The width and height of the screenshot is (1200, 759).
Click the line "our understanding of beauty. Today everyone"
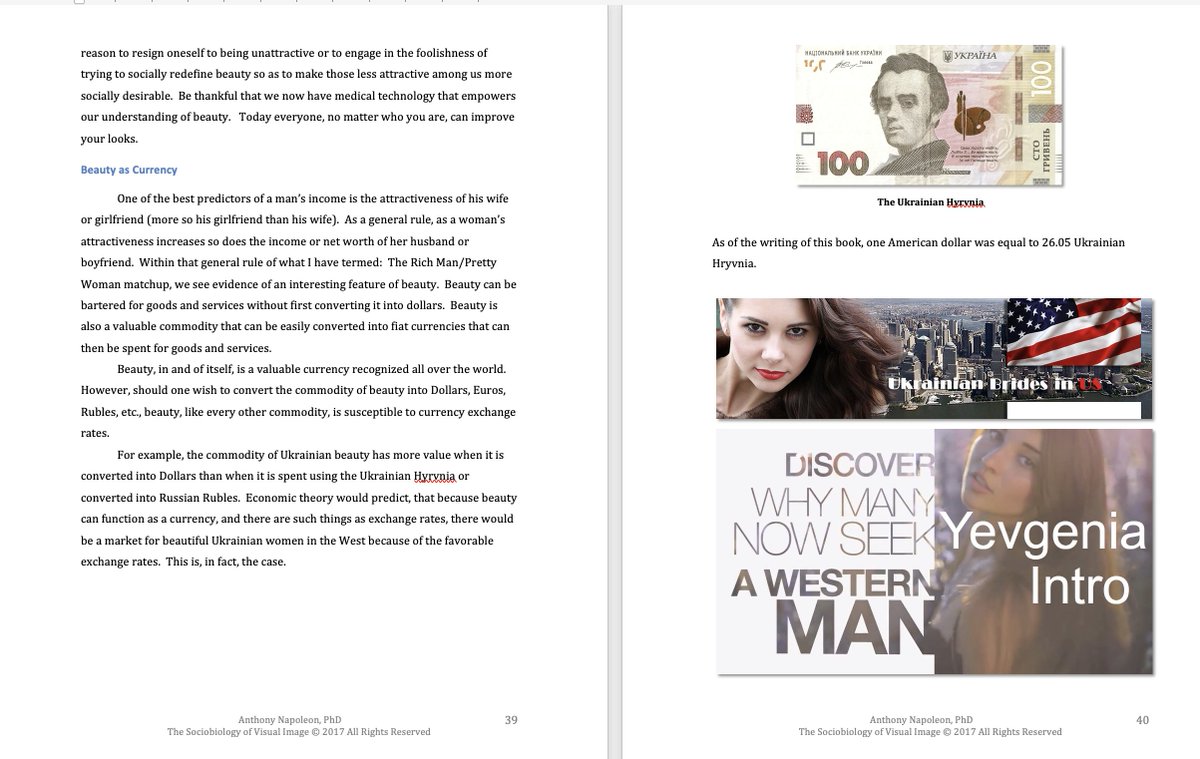(x=298, y=117)
